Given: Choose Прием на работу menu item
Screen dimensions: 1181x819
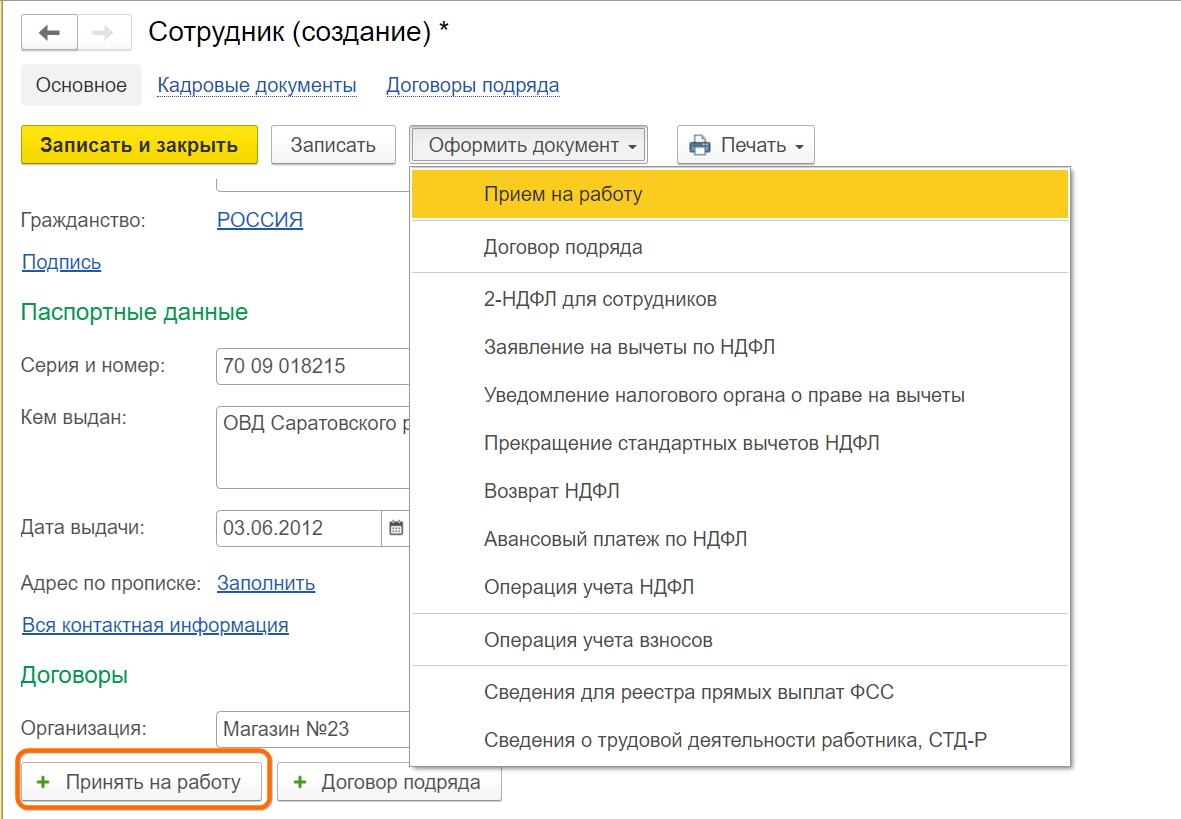Looking at the screenshot, I should (740, 194).
